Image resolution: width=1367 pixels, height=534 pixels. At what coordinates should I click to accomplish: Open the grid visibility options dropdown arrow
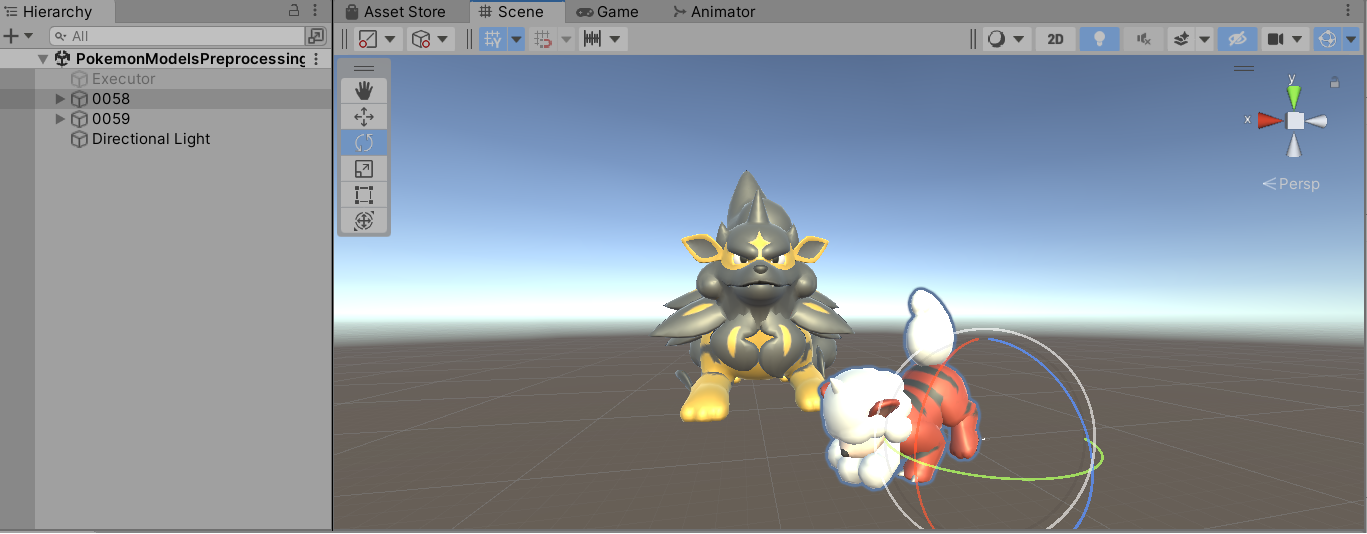point(516,39)
